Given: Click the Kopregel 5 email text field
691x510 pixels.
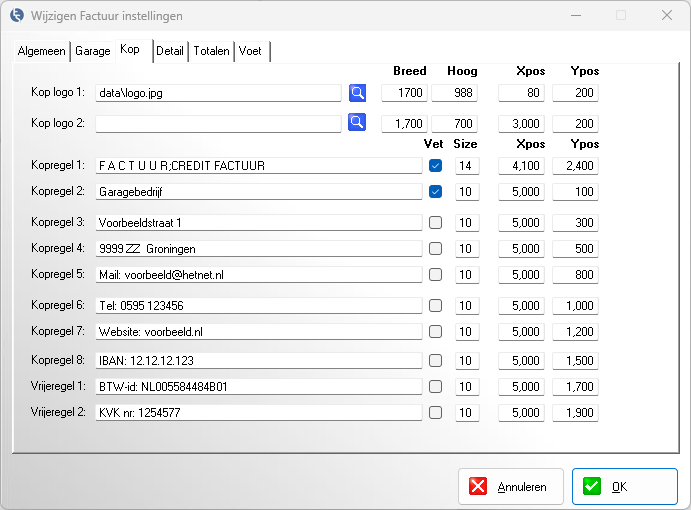Looking at the screenshot, I should [258, 275].
